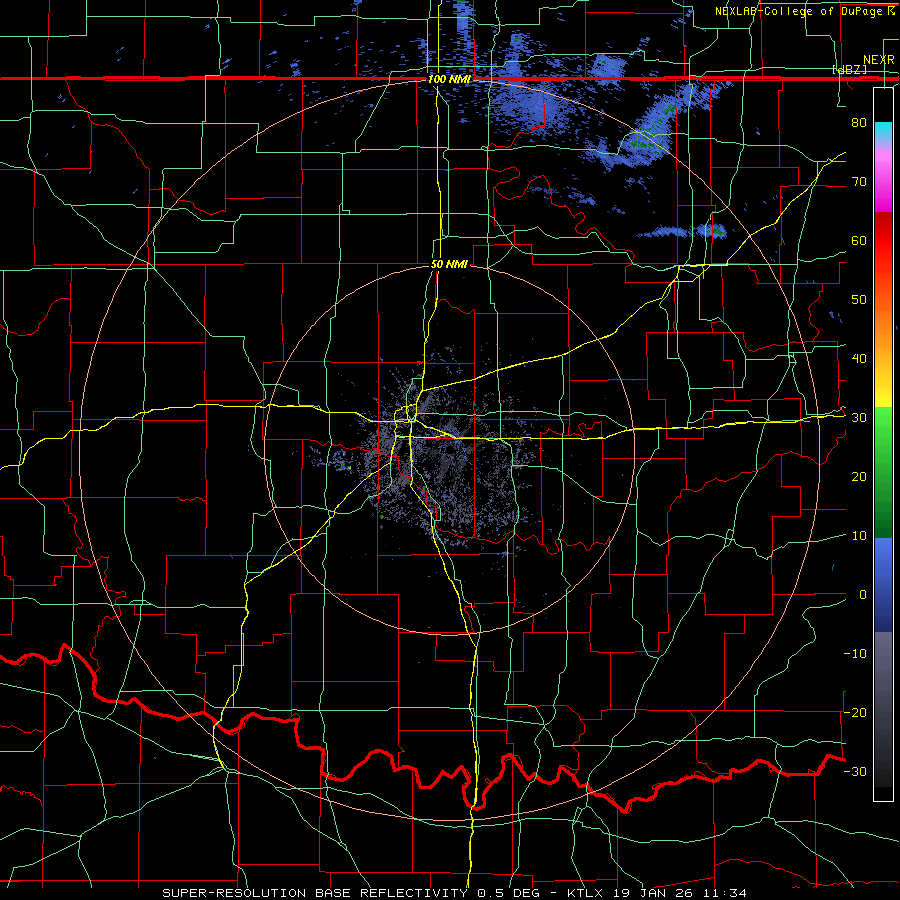900x900 pixels.
Task: Click the 30 value on dBZ scale
Action: (x=859, y=418)
